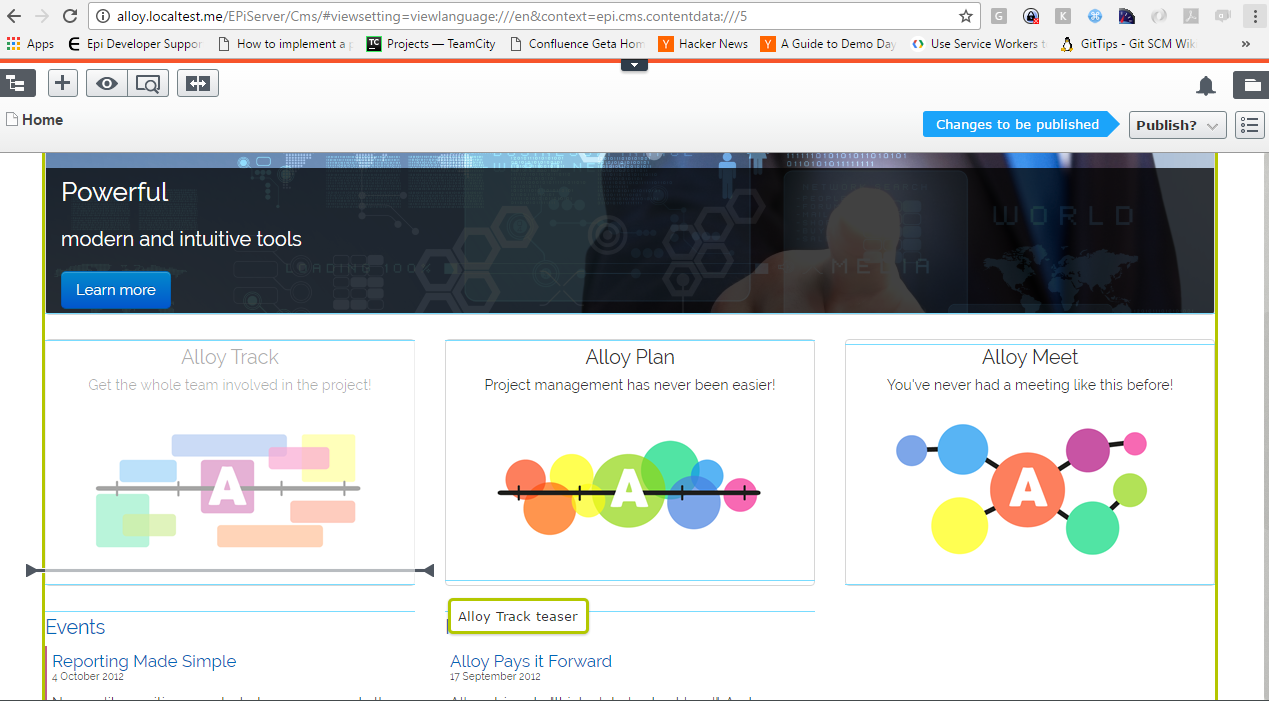Open the Use Service Workers bookmark
The image size is (1269, 701).
979,44
